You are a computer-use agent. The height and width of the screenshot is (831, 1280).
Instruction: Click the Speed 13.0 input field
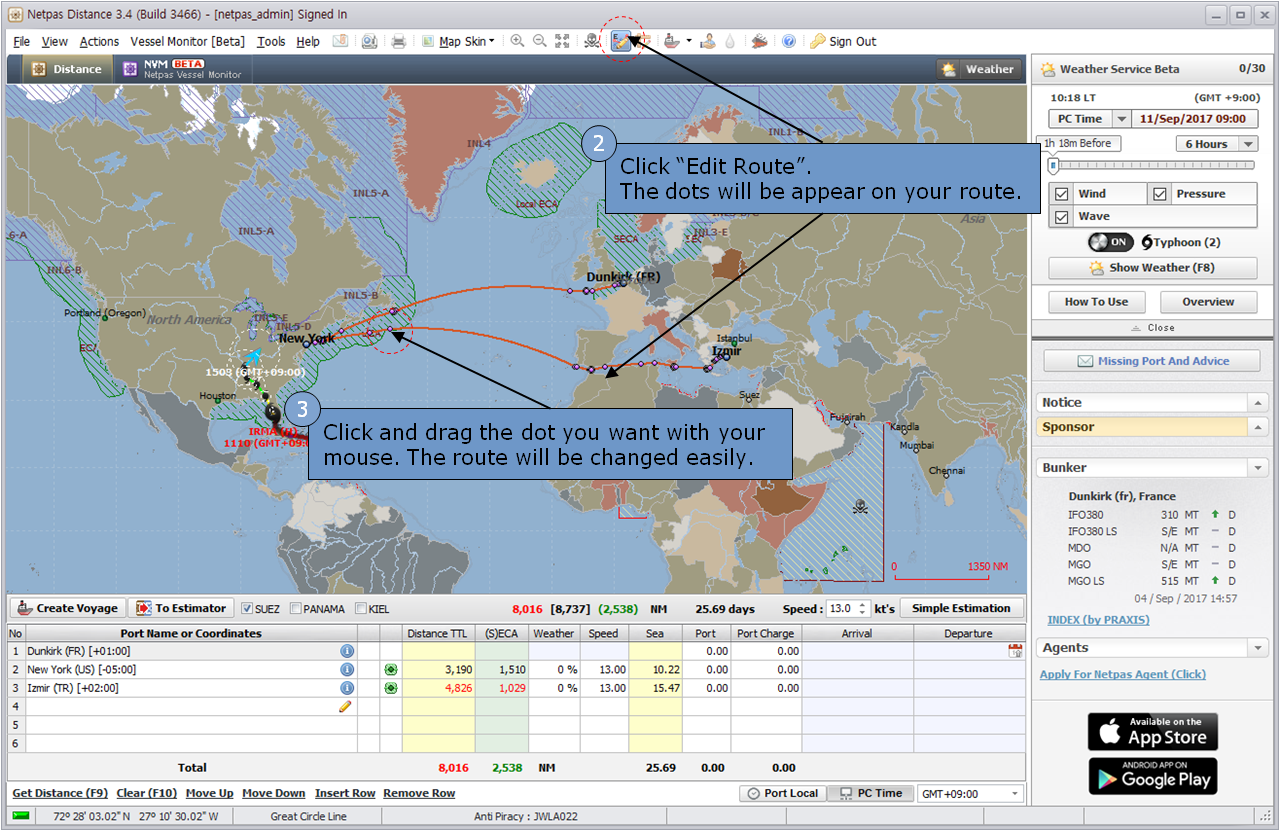click(843, 608)
